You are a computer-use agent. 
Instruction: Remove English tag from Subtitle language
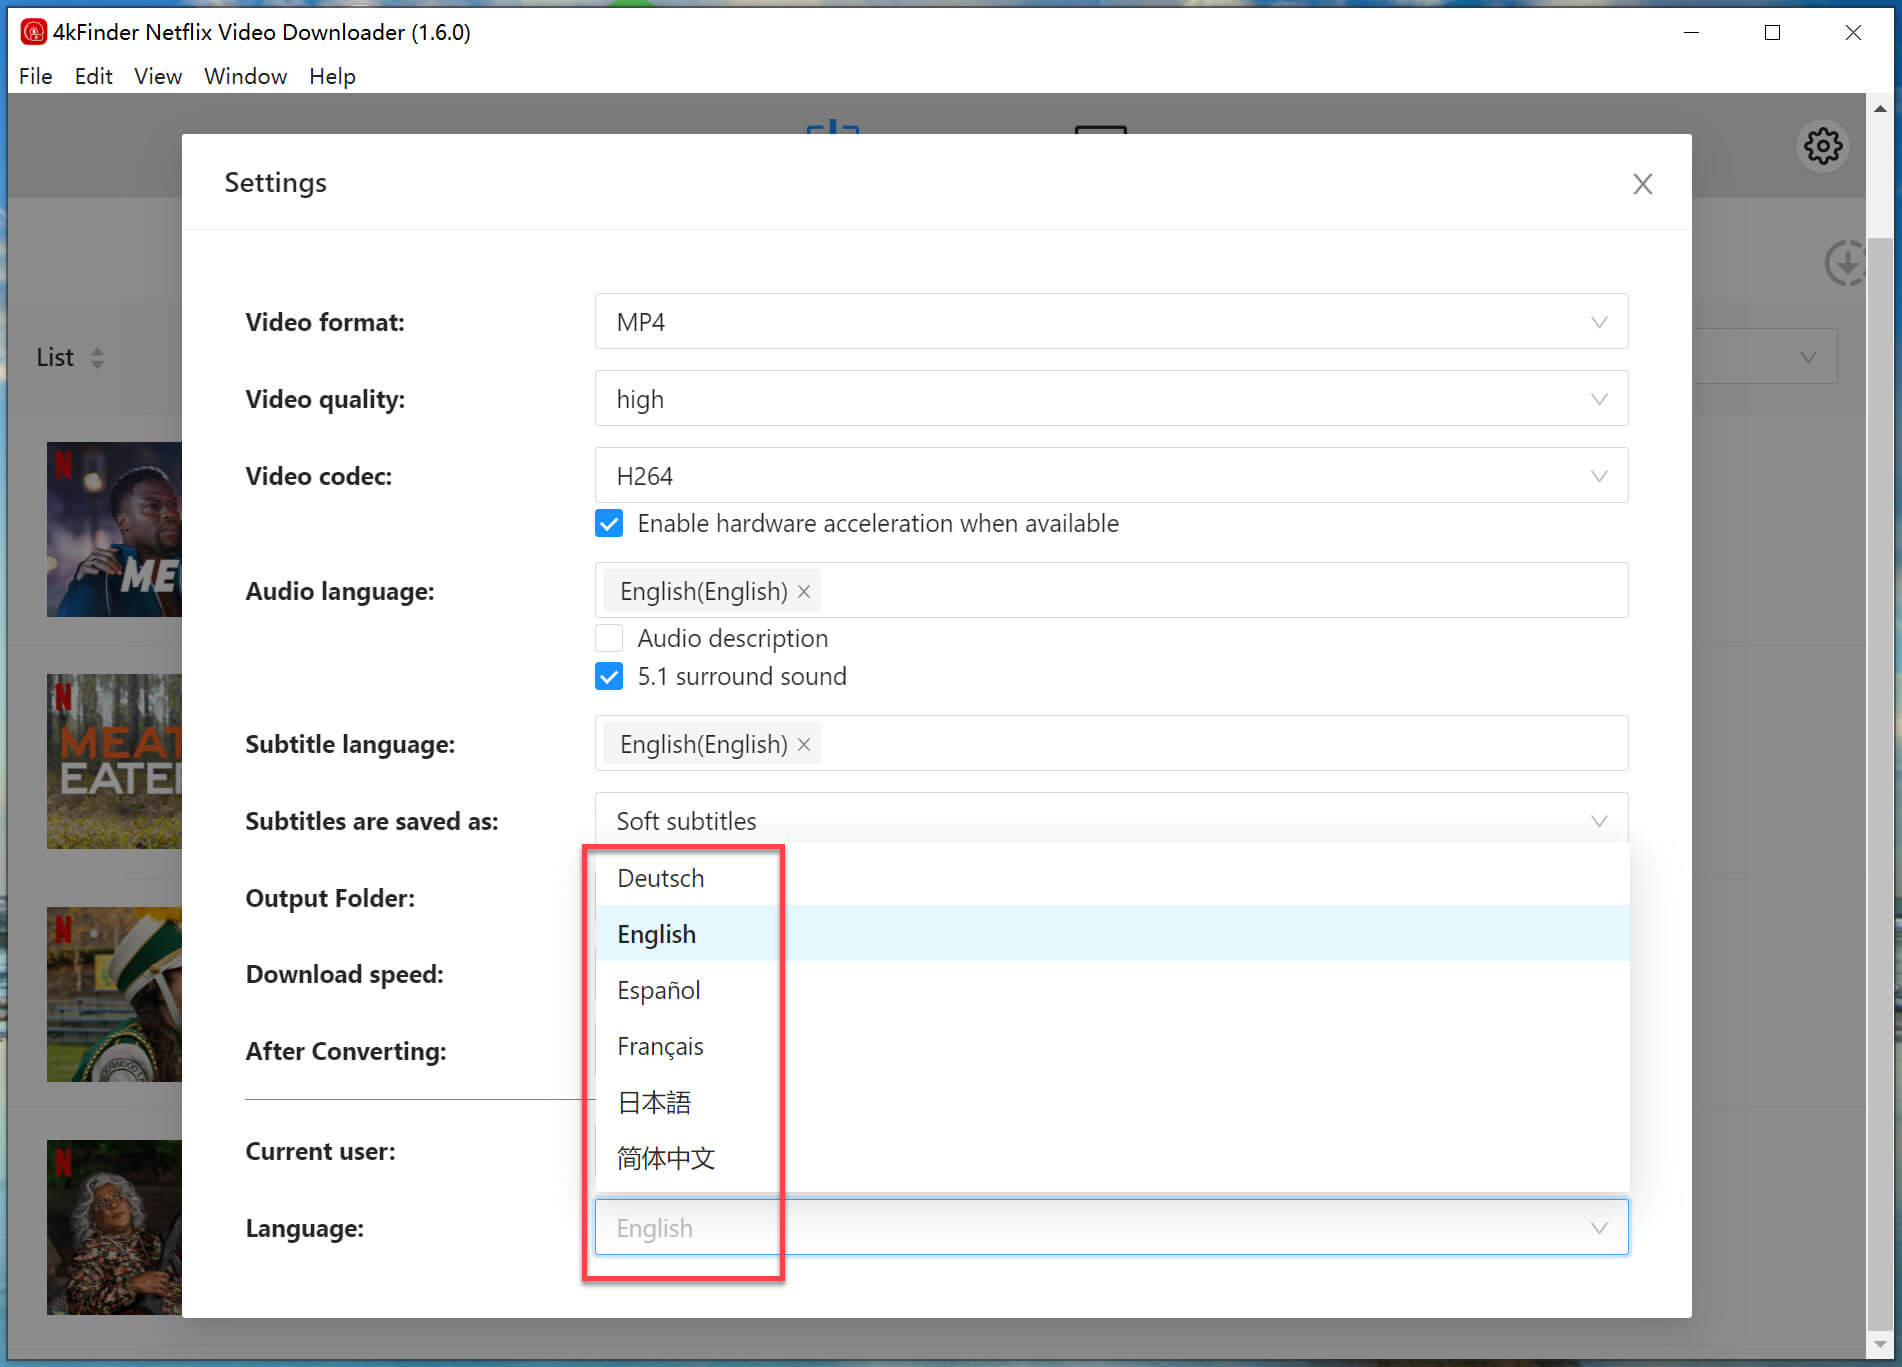(804, 745)
